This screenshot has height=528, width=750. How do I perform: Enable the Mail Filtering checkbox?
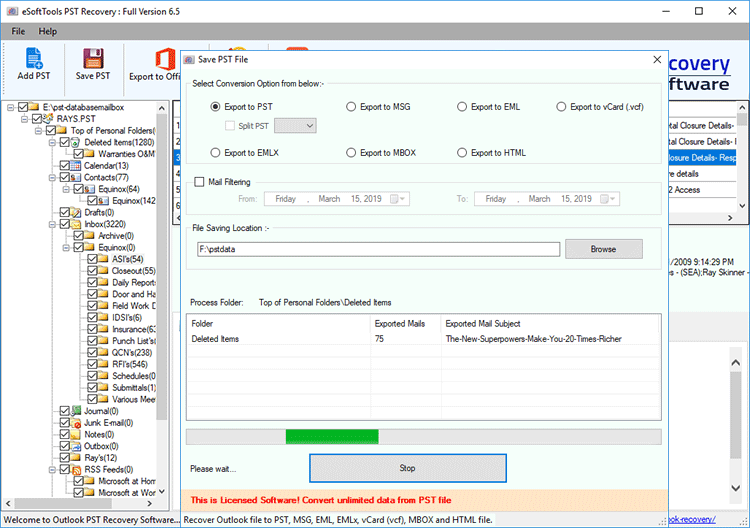pyautogui.click(x=199, y=182)
